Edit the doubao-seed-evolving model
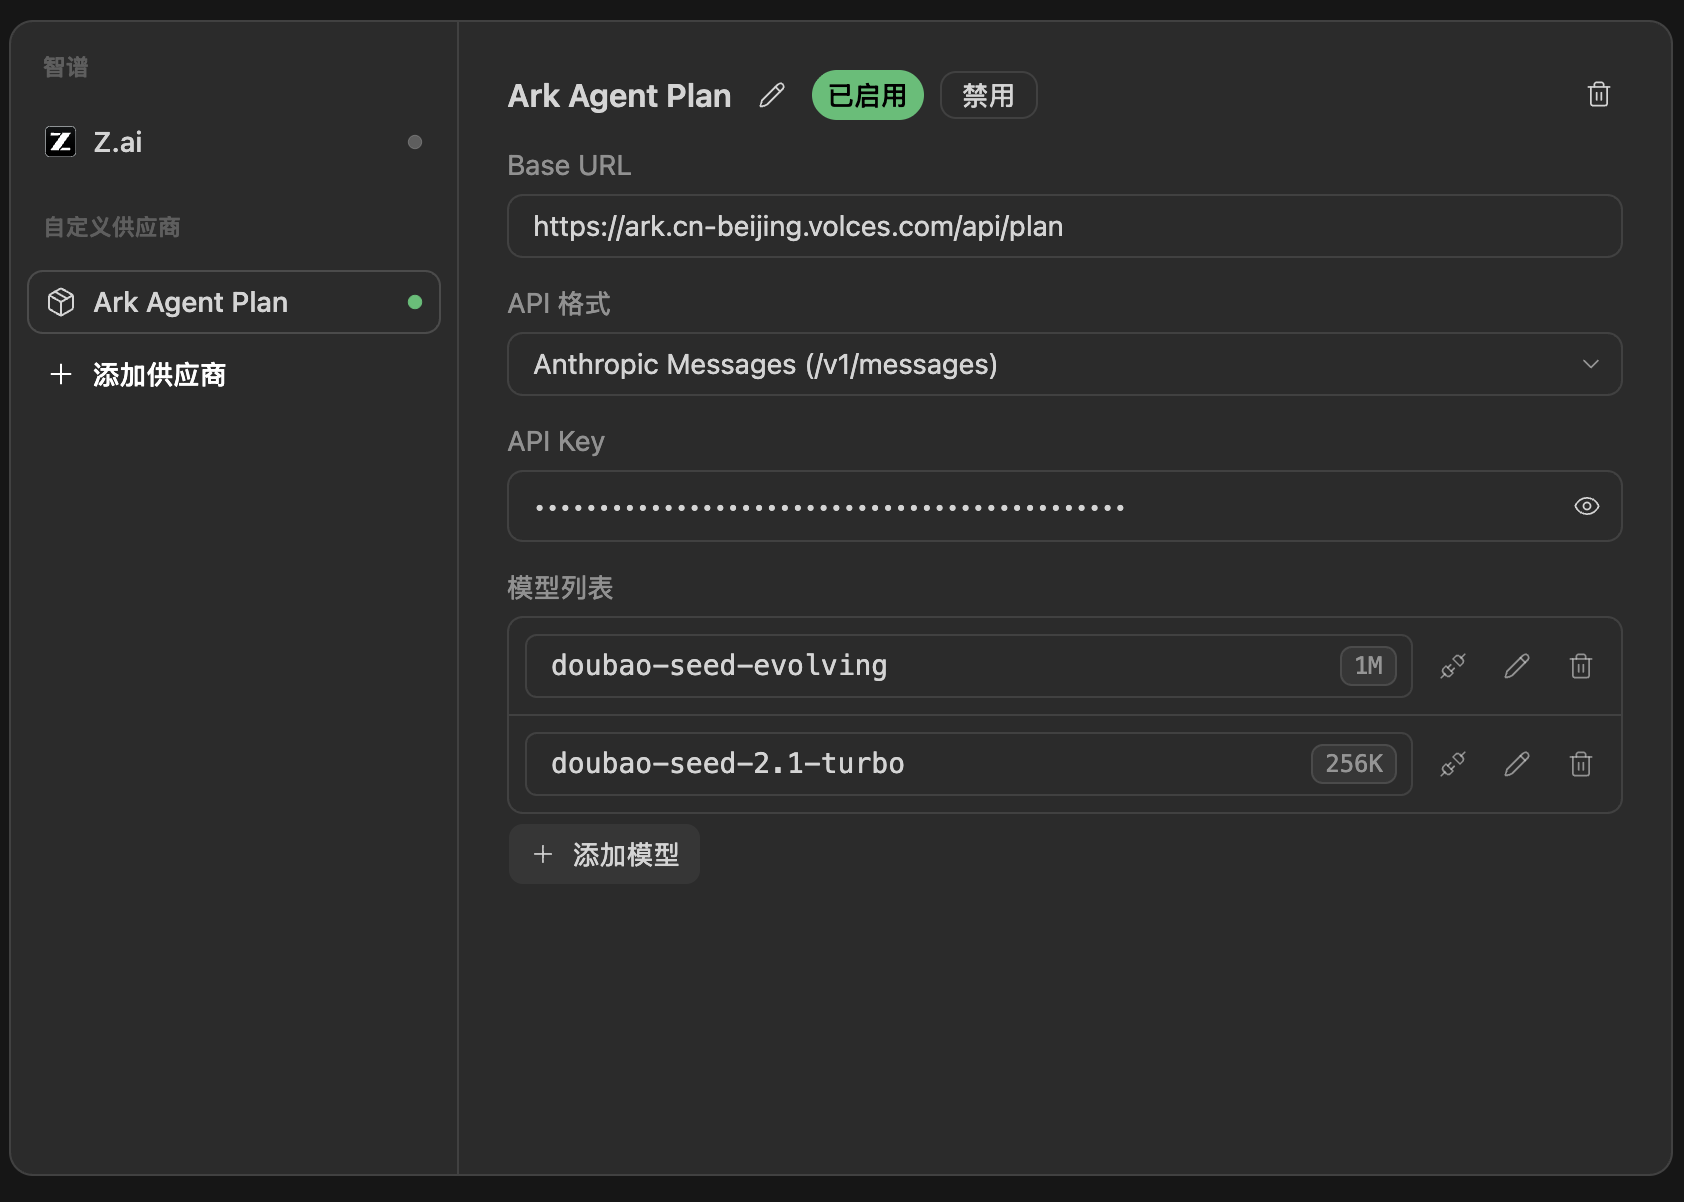The width and height of the screenshot is (1684, 1202). pyautogui.click(x=1517, y=666)
